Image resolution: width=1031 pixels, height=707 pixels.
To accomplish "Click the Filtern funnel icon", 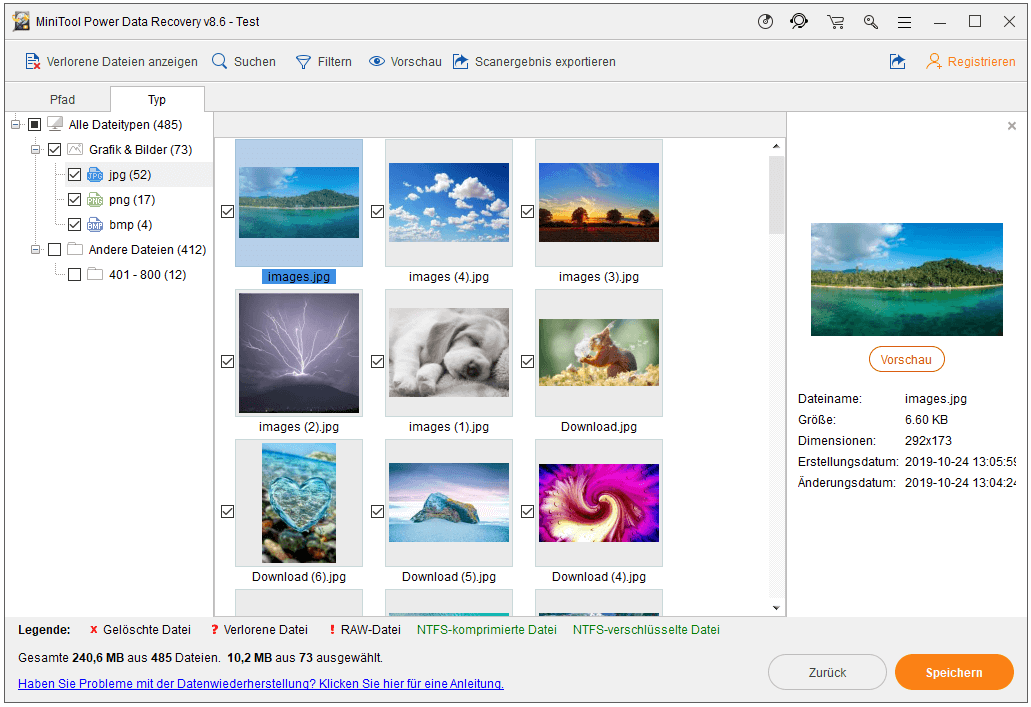I will (x=303, y=62).
